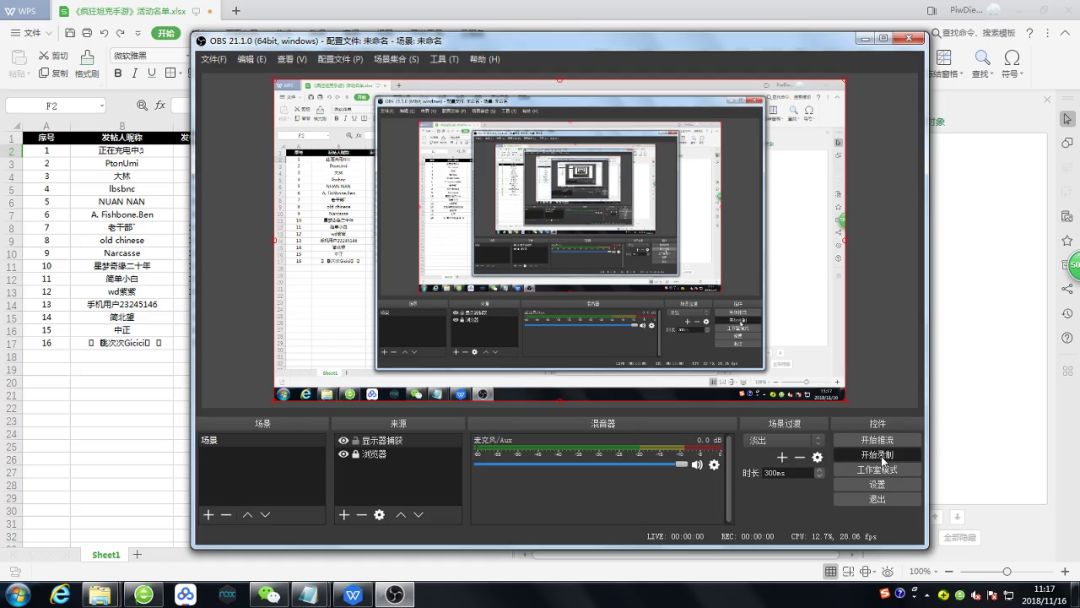Open scene transition gear properties
Viewport: 1080px width, 608px height.
pos(817,457)
